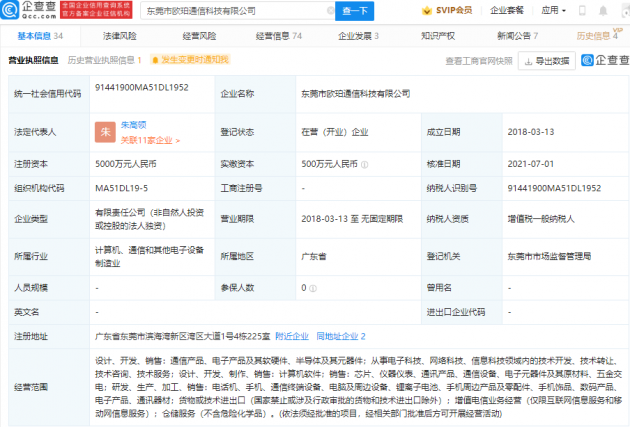Expand 关联11家企业 link arrow
630x427 pixels.
[178, 141]
